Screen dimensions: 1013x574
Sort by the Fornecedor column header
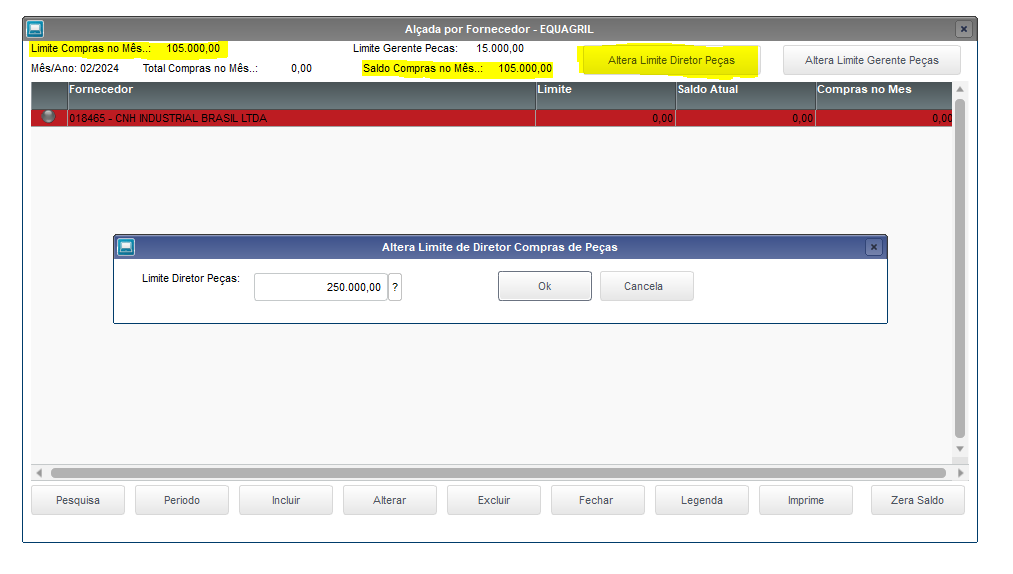pyautogui.click(x=302, y=95)
